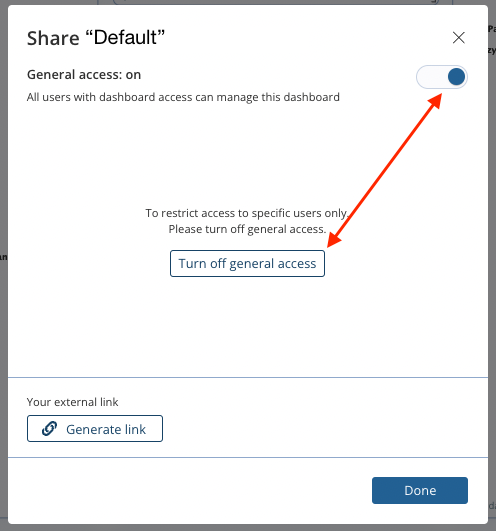Toggle the General access switch off

pos(442,77)
